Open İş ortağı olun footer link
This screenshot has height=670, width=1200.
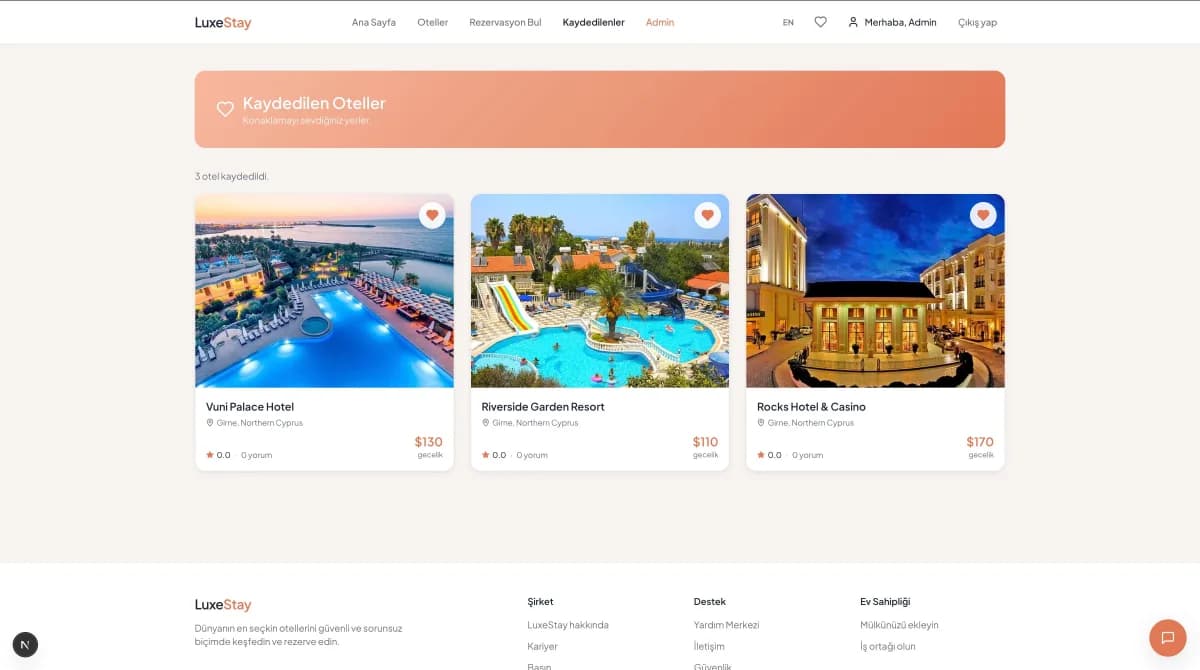click(888, 647)
